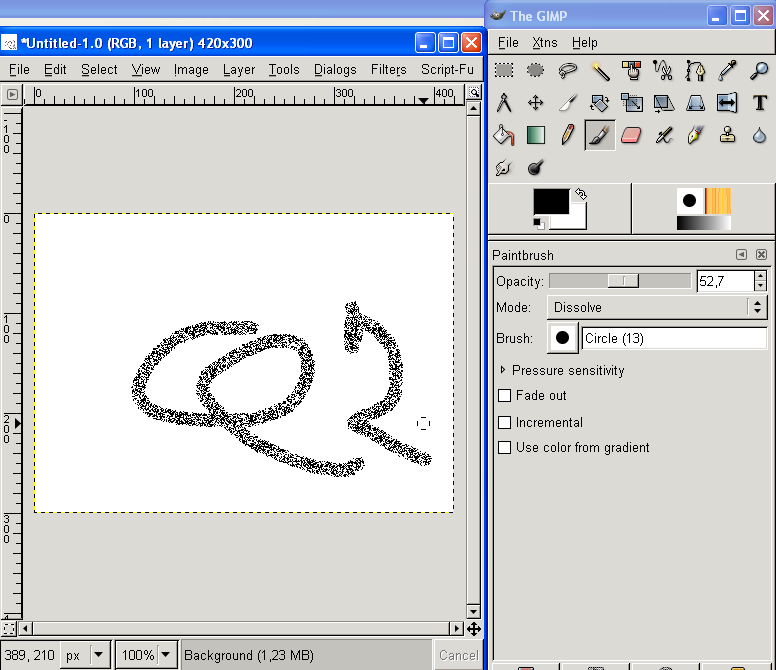Click the Zoom magnifier tool
The width and height of the screenshot is (776, 670).
[x=759, y=70]
